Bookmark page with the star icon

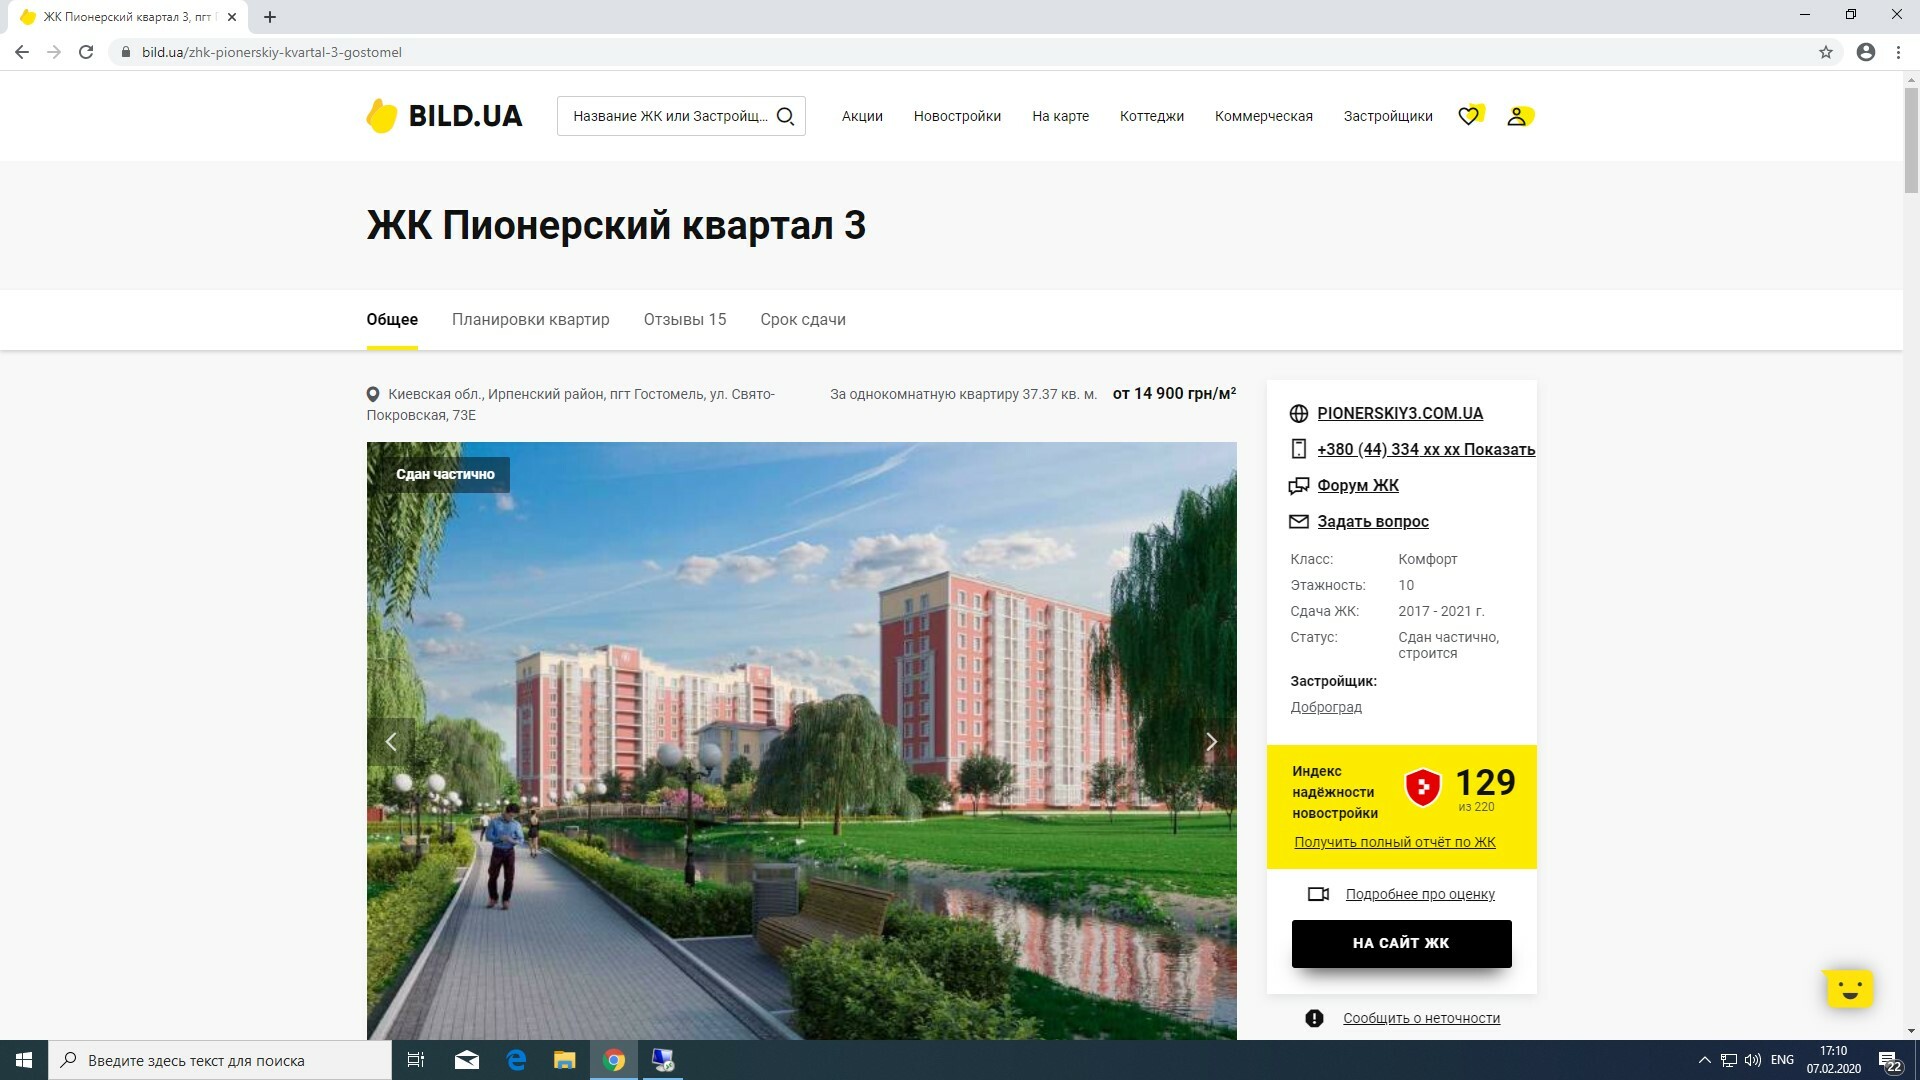(1826, 52)
